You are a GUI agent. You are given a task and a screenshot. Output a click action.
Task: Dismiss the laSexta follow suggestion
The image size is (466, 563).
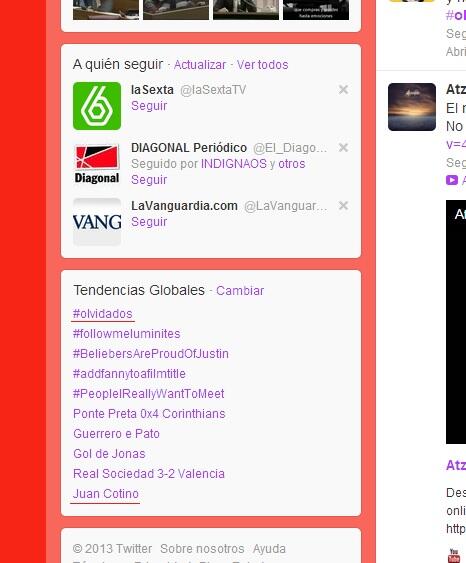343,90
